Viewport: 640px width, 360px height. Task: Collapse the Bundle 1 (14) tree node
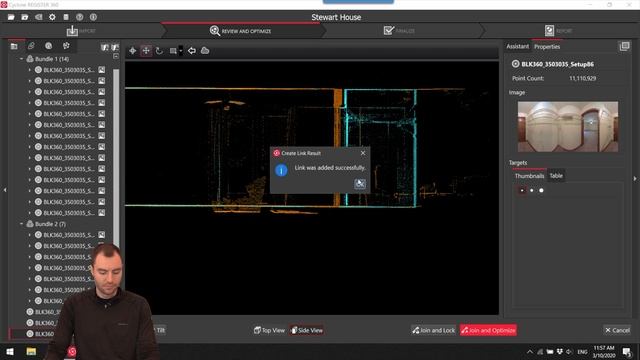(21, 59)
